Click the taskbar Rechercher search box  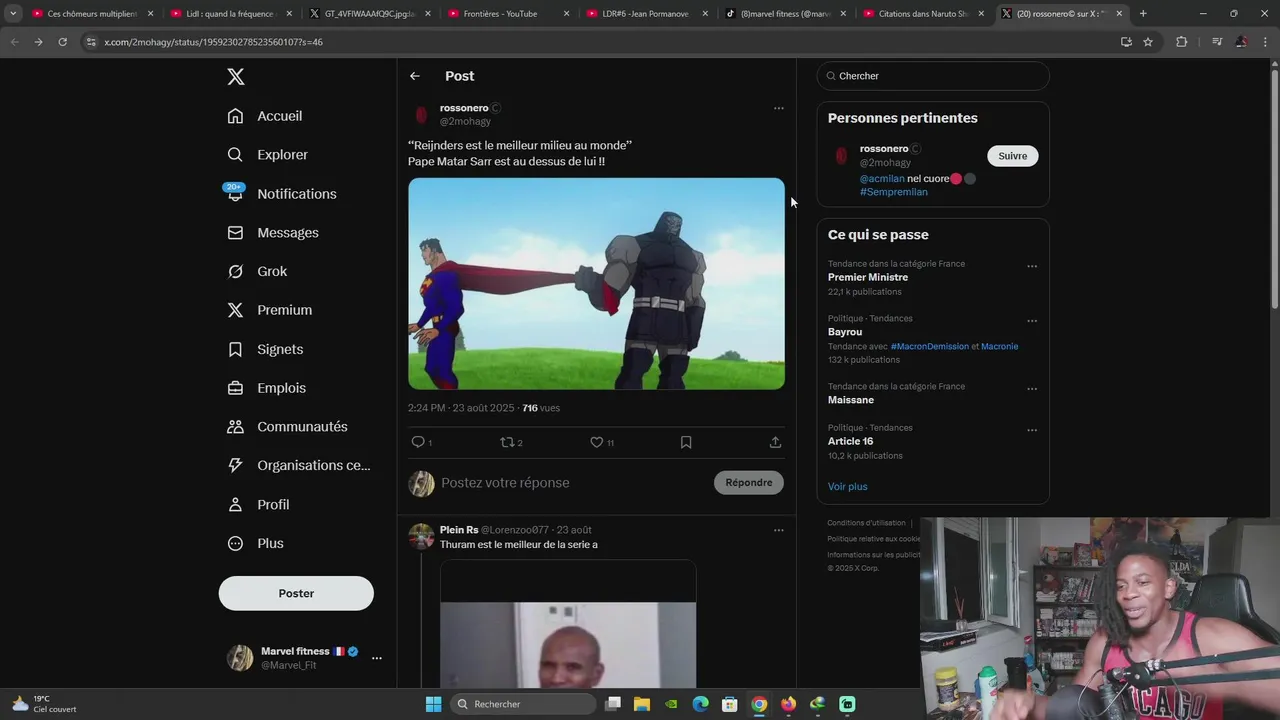pos(521,704)
